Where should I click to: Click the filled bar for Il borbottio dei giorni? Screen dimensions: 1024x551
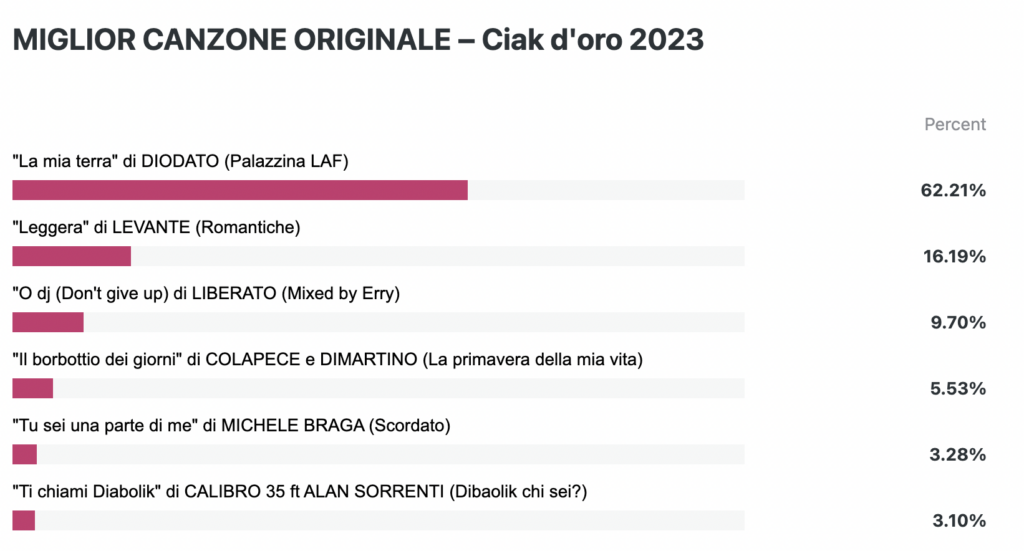coord(33,388)
